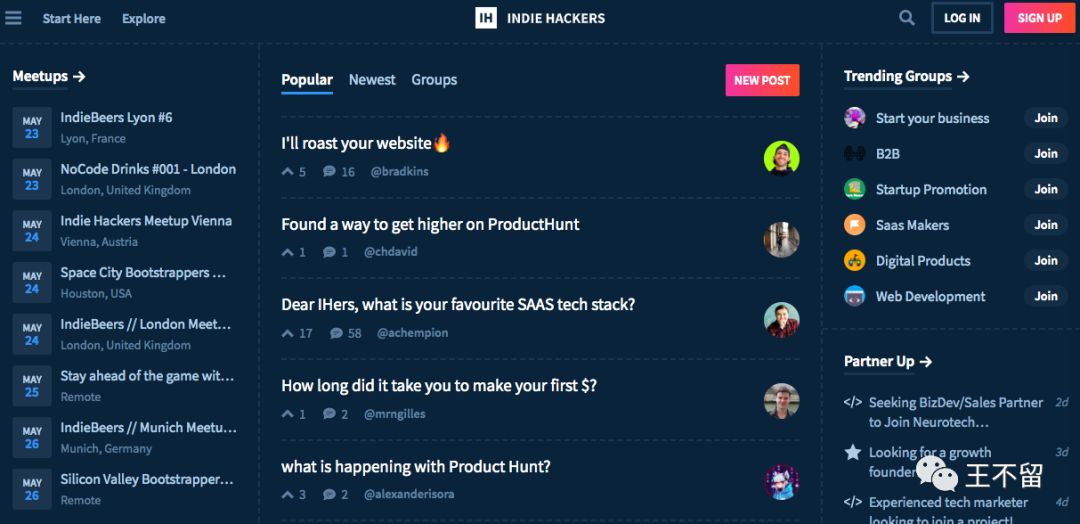Open Start your business group name
The width and height of the screenshot is (1080, 524).
click(x=933, y=118)
